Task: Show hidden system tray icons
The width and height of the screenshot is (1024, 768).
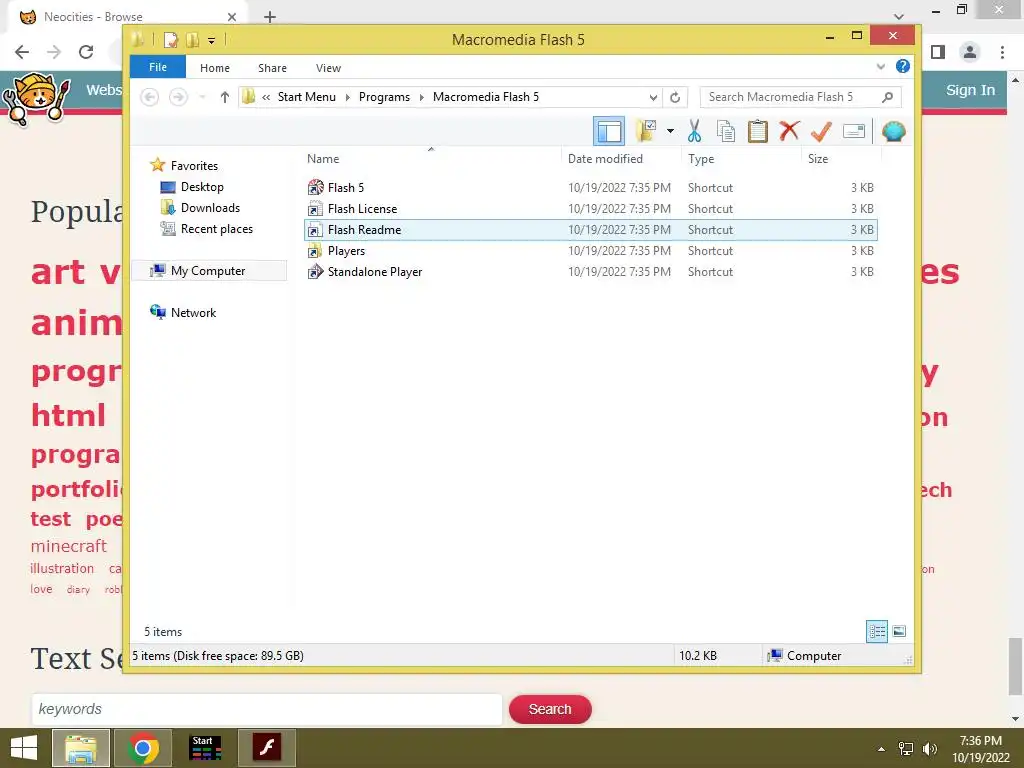Action: [x=882, y=749]
